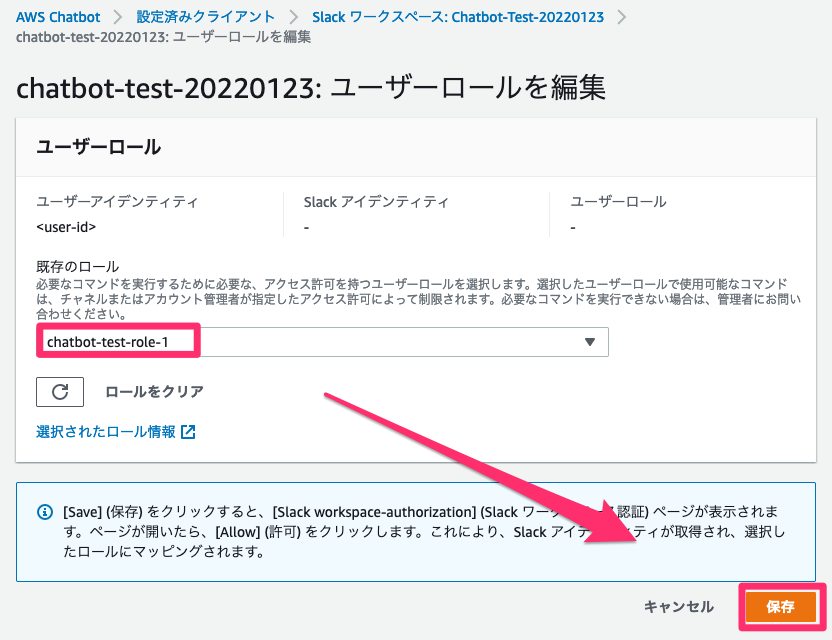
Task: Click the ユーザーロール section heading
Action: [98, 147]
